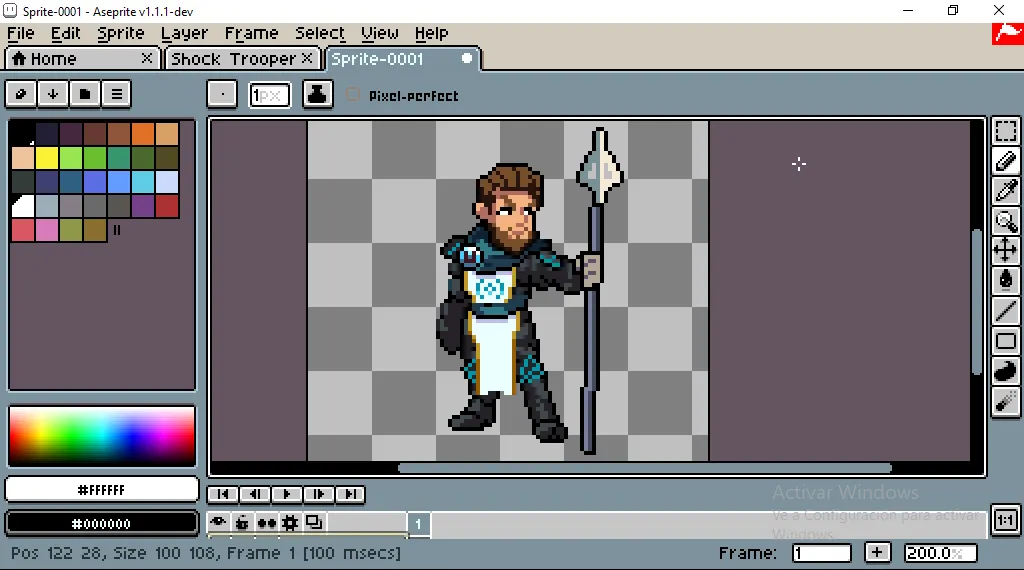This screenshot has height=570, width=1024.
Task: Select the Pencil tool in toolbox
Action: (x=1006, y=161)
